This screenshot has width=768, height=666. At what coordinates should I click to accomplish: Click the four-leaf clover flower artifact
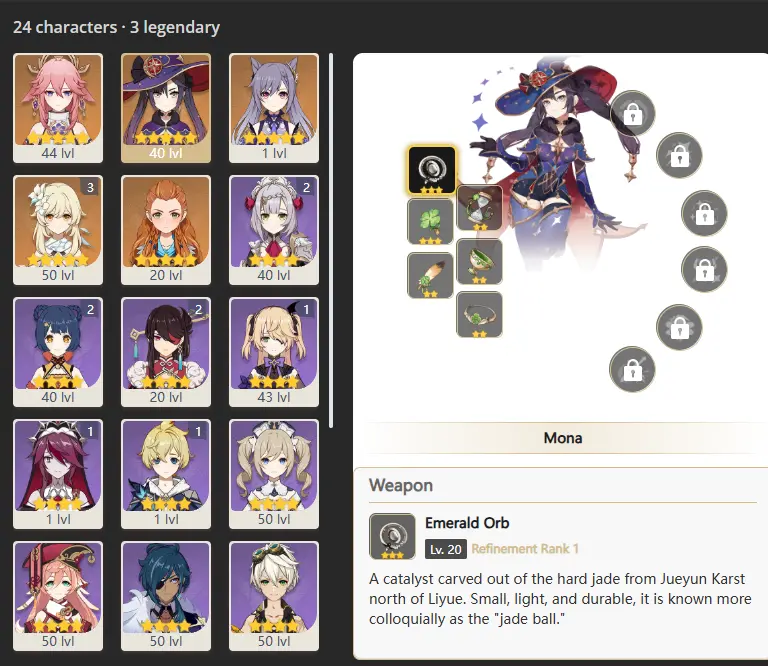[x=430, y=221]
